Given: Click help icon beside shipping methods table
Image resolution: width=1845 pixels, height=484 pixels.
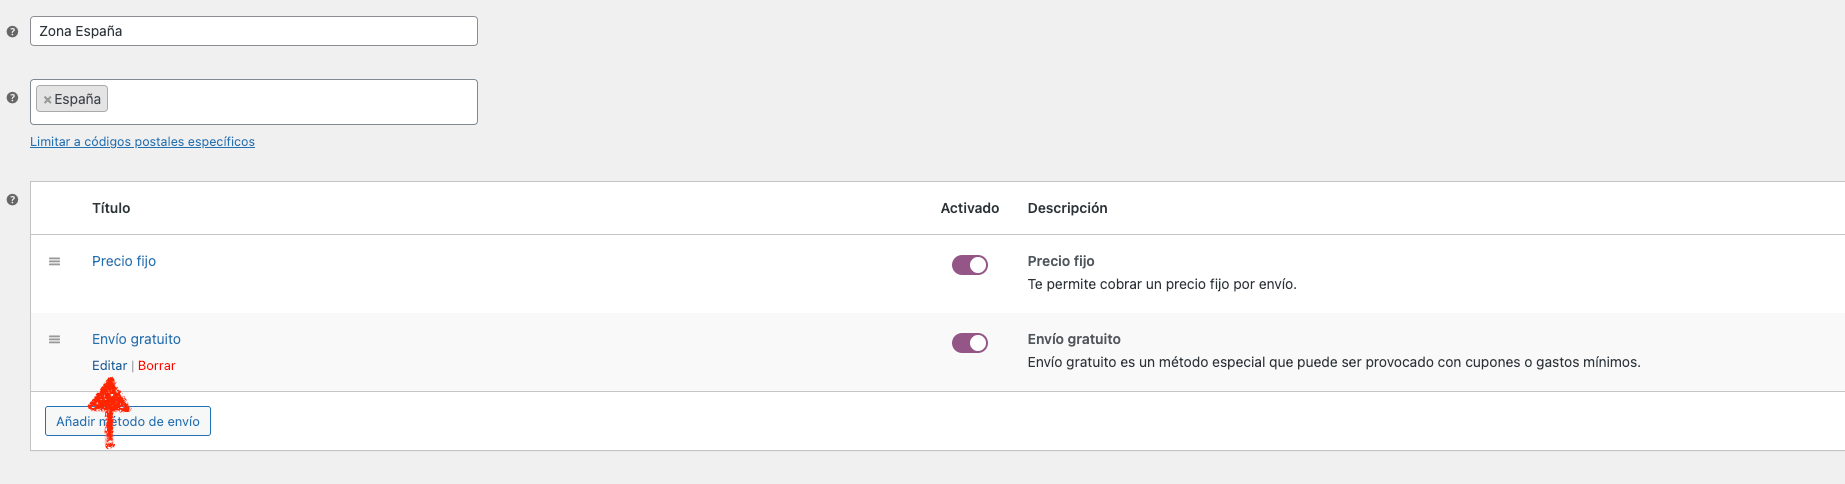Looking at the screenshot, I should click(x=12, y=200).
